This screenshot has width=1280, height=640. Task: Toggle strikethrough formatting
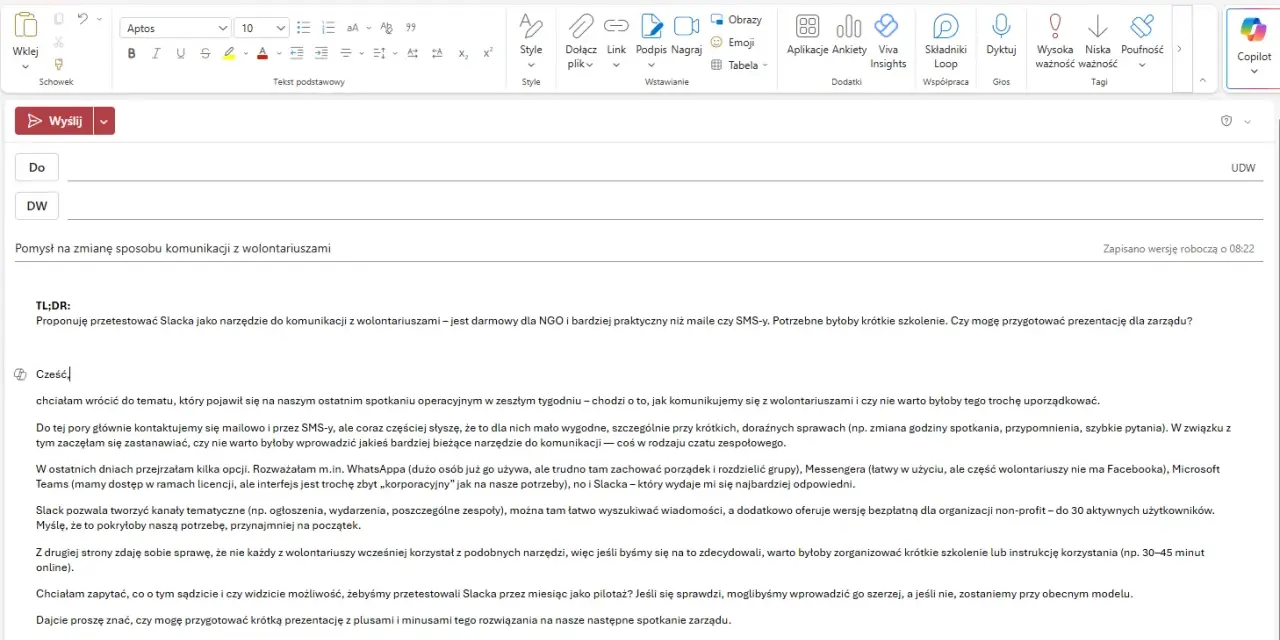tap(205, 53)
